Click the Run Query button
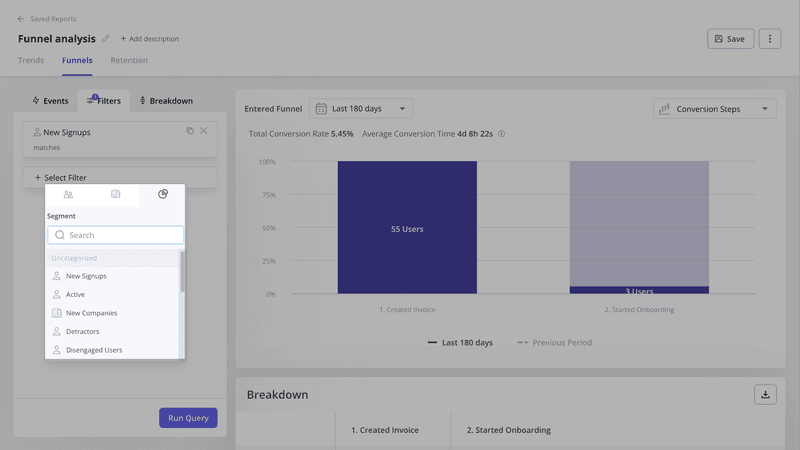 188,418
